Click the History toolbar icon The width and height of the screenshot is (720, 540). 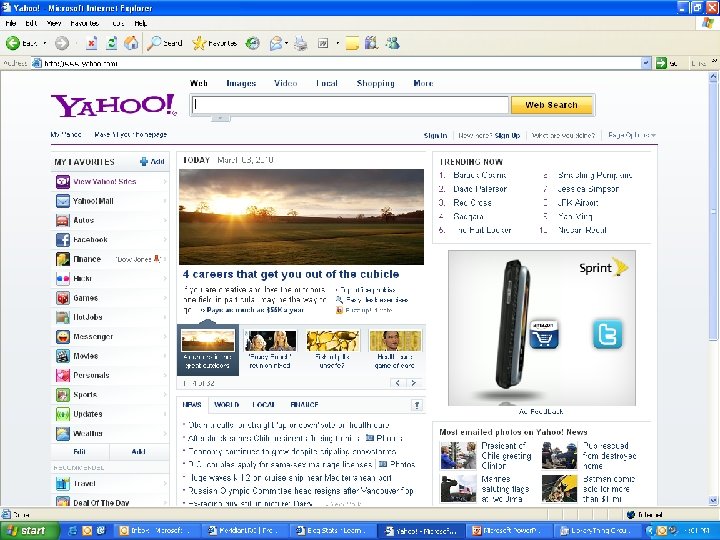pos(252,43)
